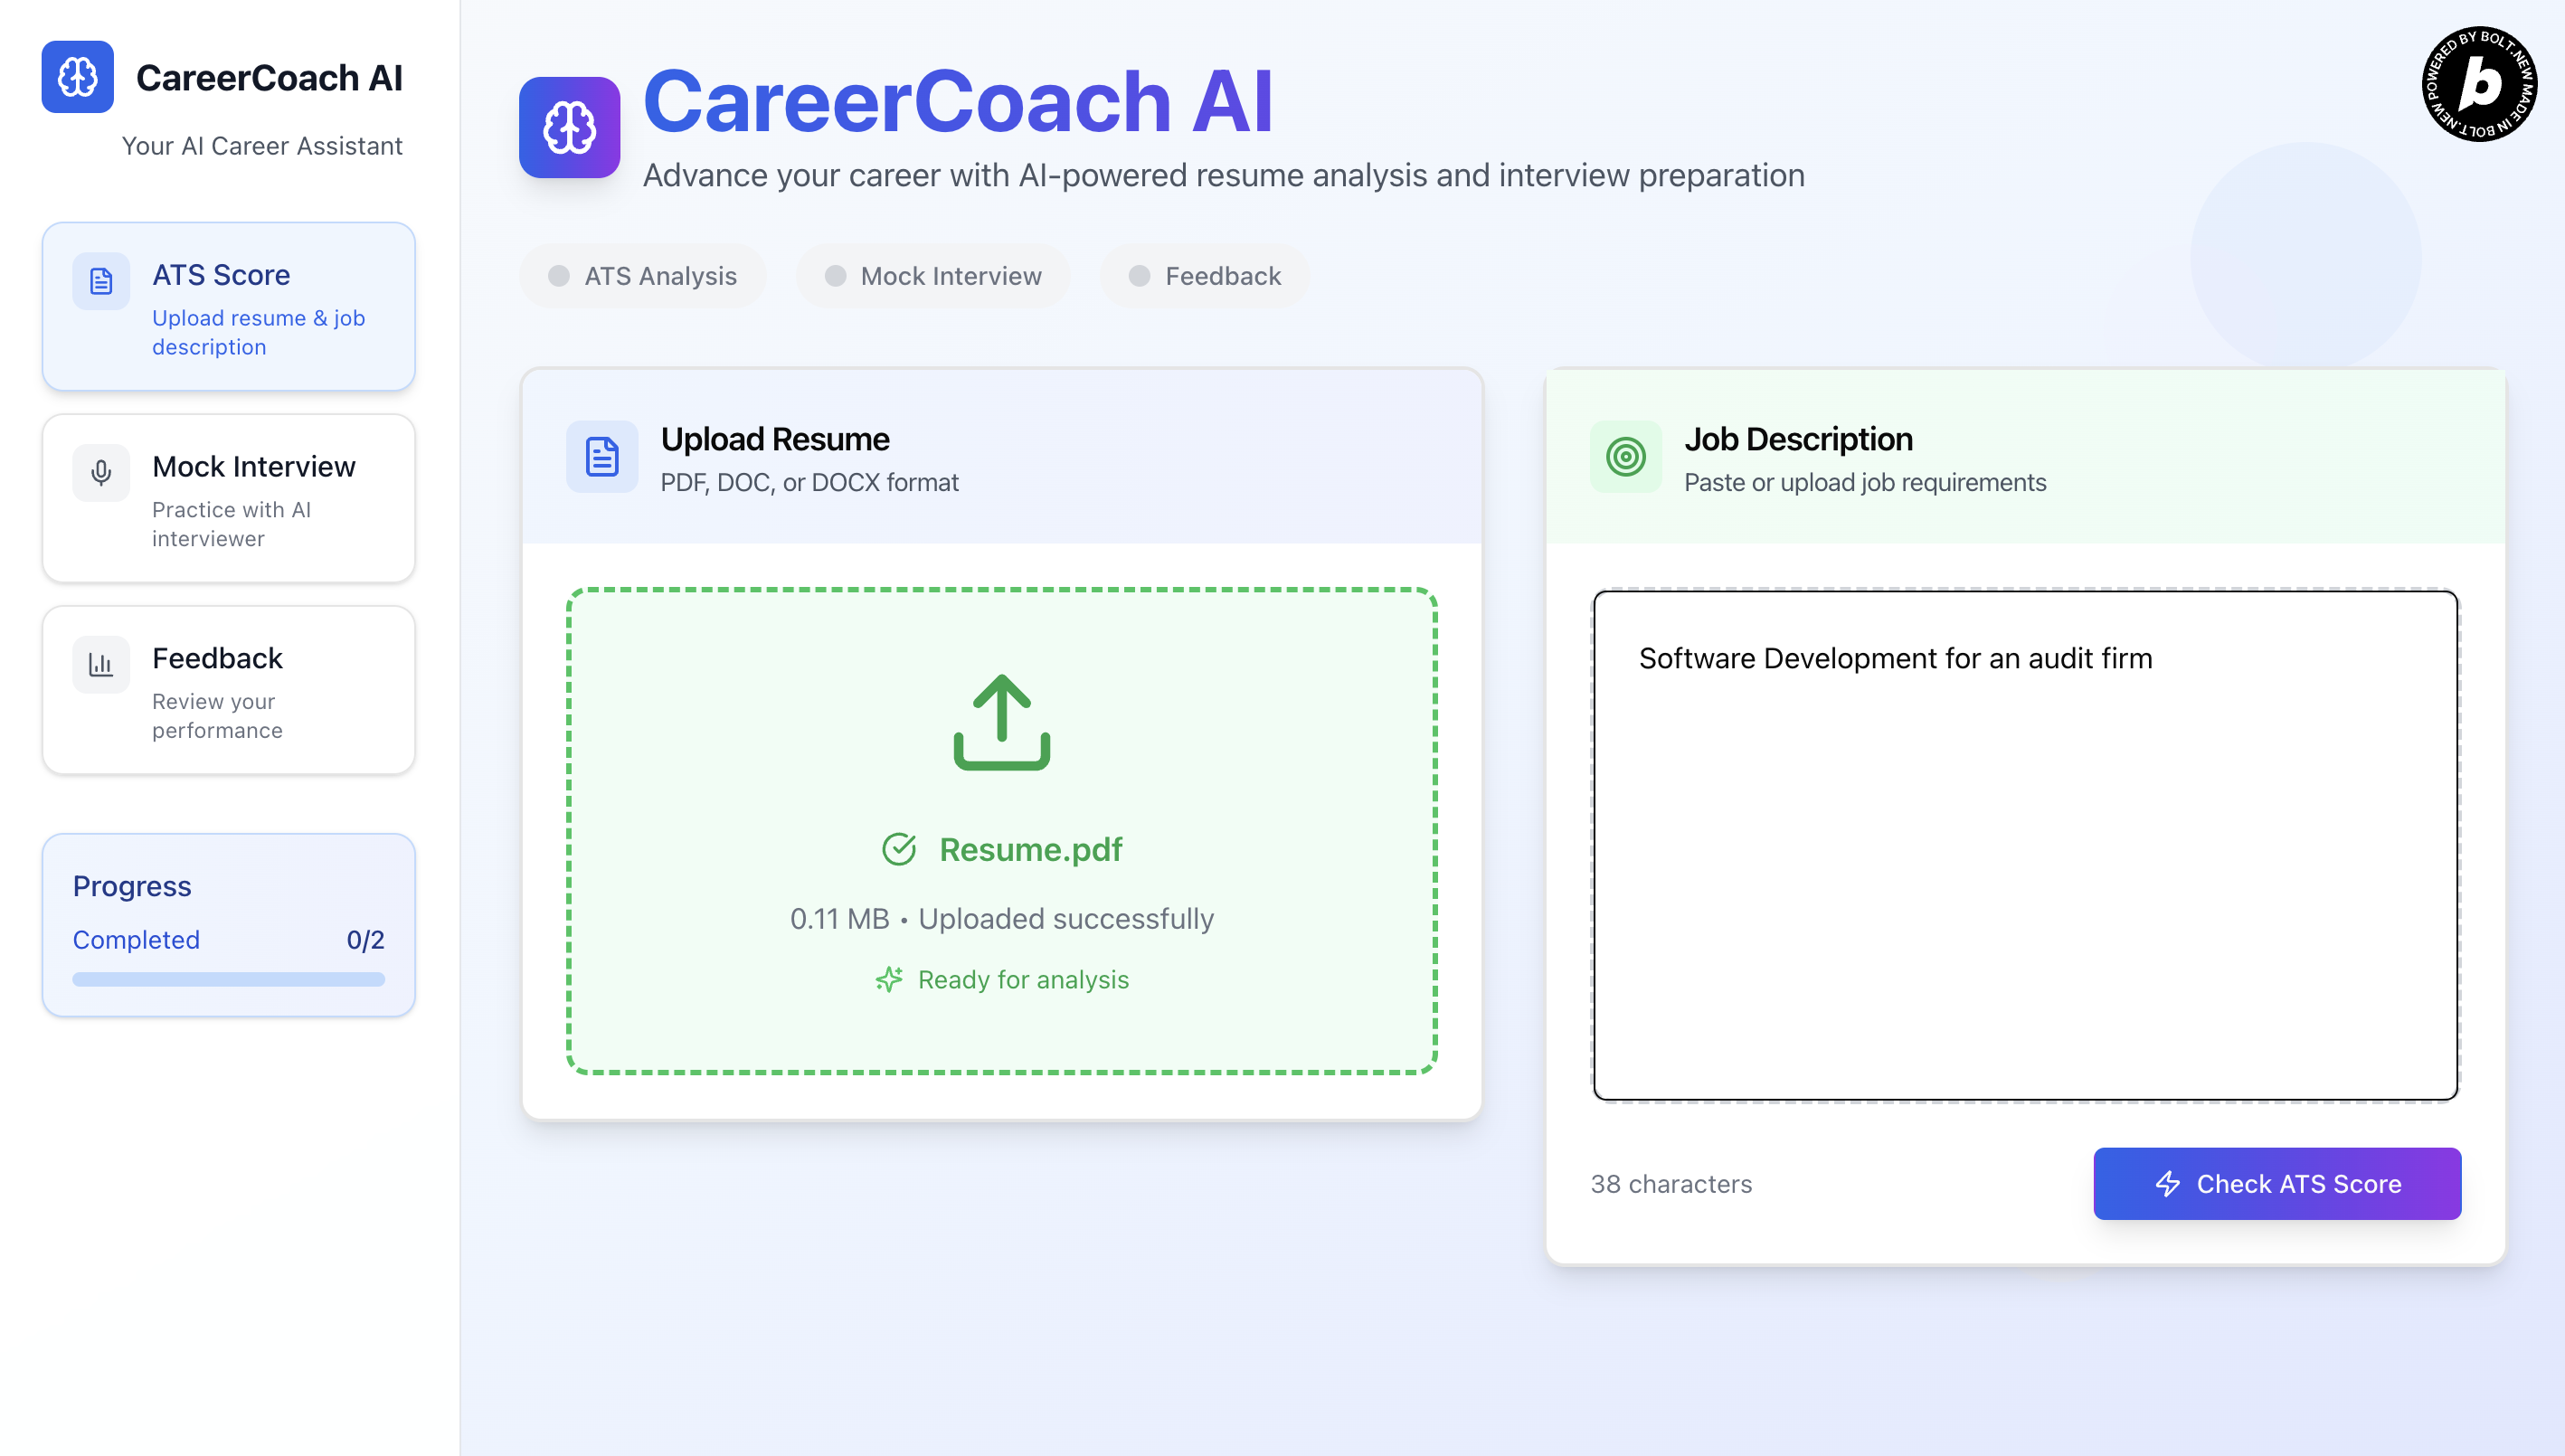Viewport: 2565px width, 1456px height.
Task: Click the Completed progress bar
Action: pos(228,980)
